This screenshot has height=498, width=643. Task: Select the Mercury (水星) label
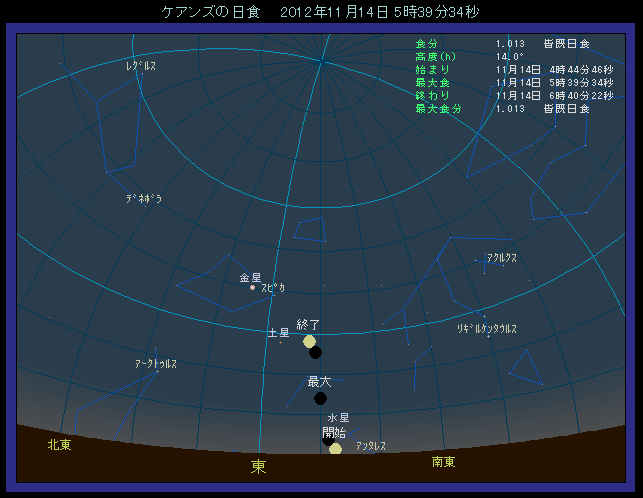point(338,418)
